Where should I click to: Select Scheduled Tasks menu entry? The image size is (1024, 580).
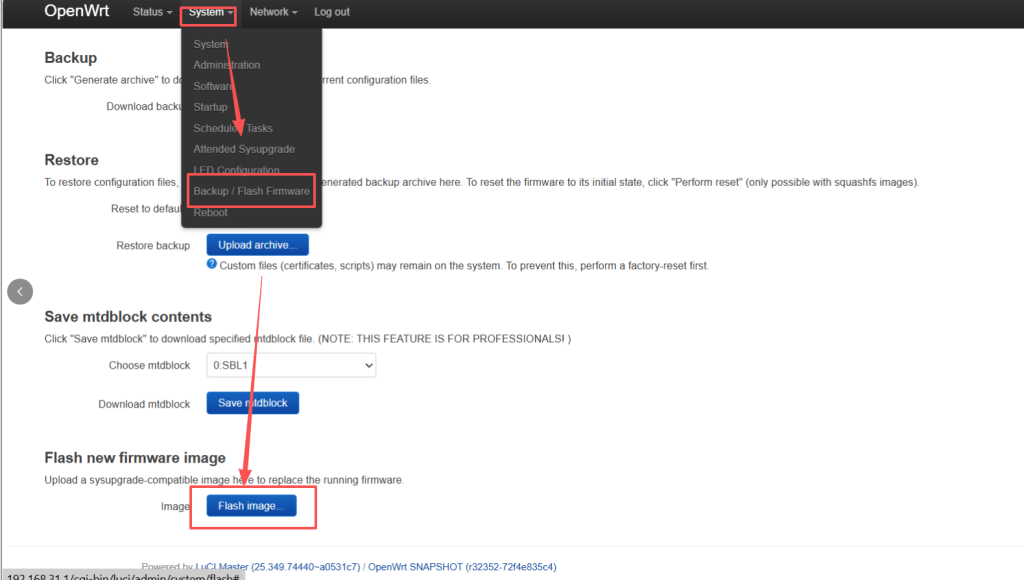coord(232,128)
